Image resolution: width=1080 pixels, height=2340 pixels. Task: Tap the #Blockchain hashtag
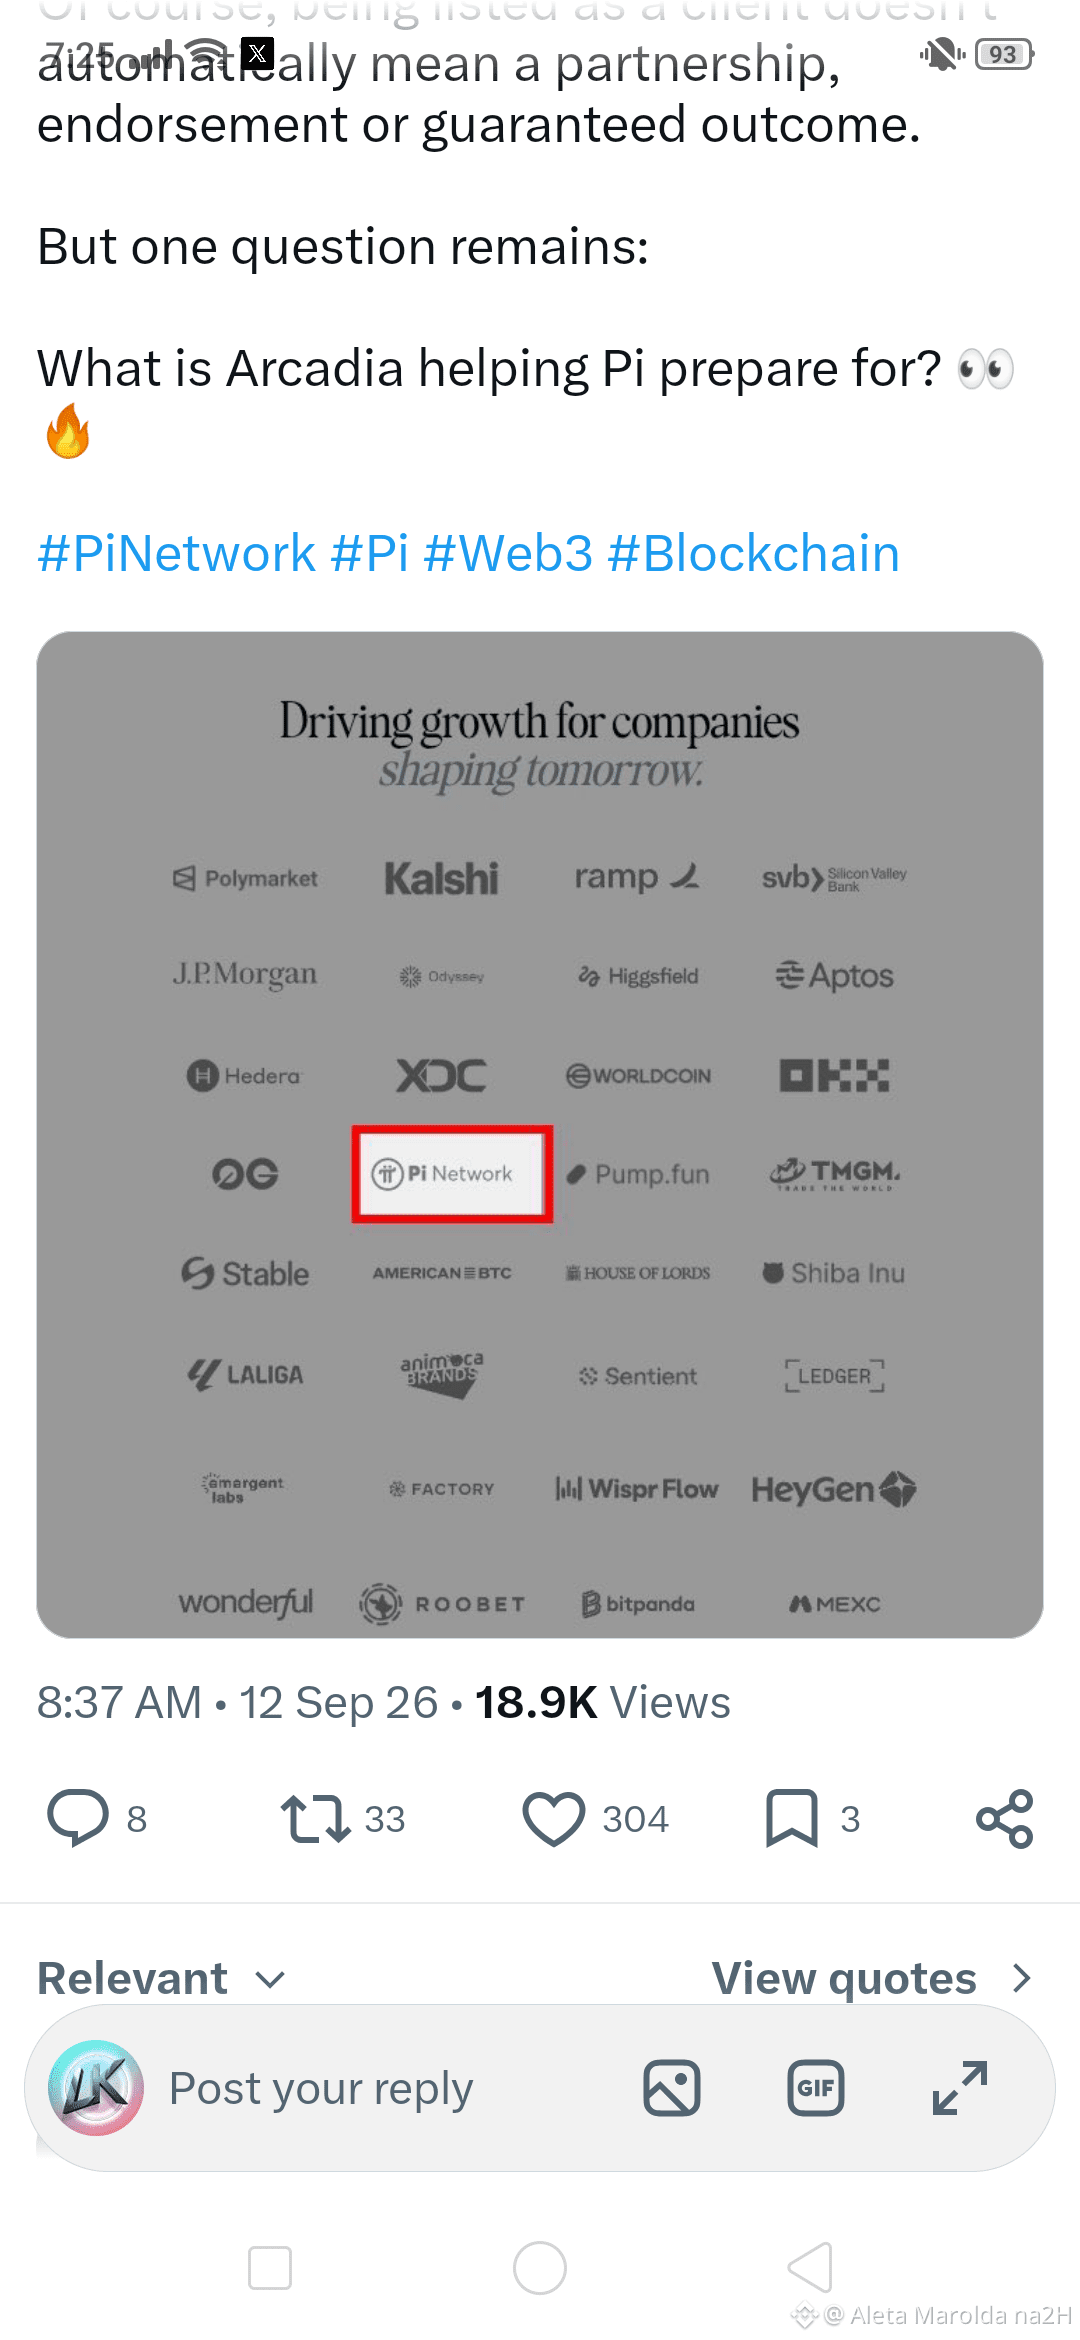754,553
